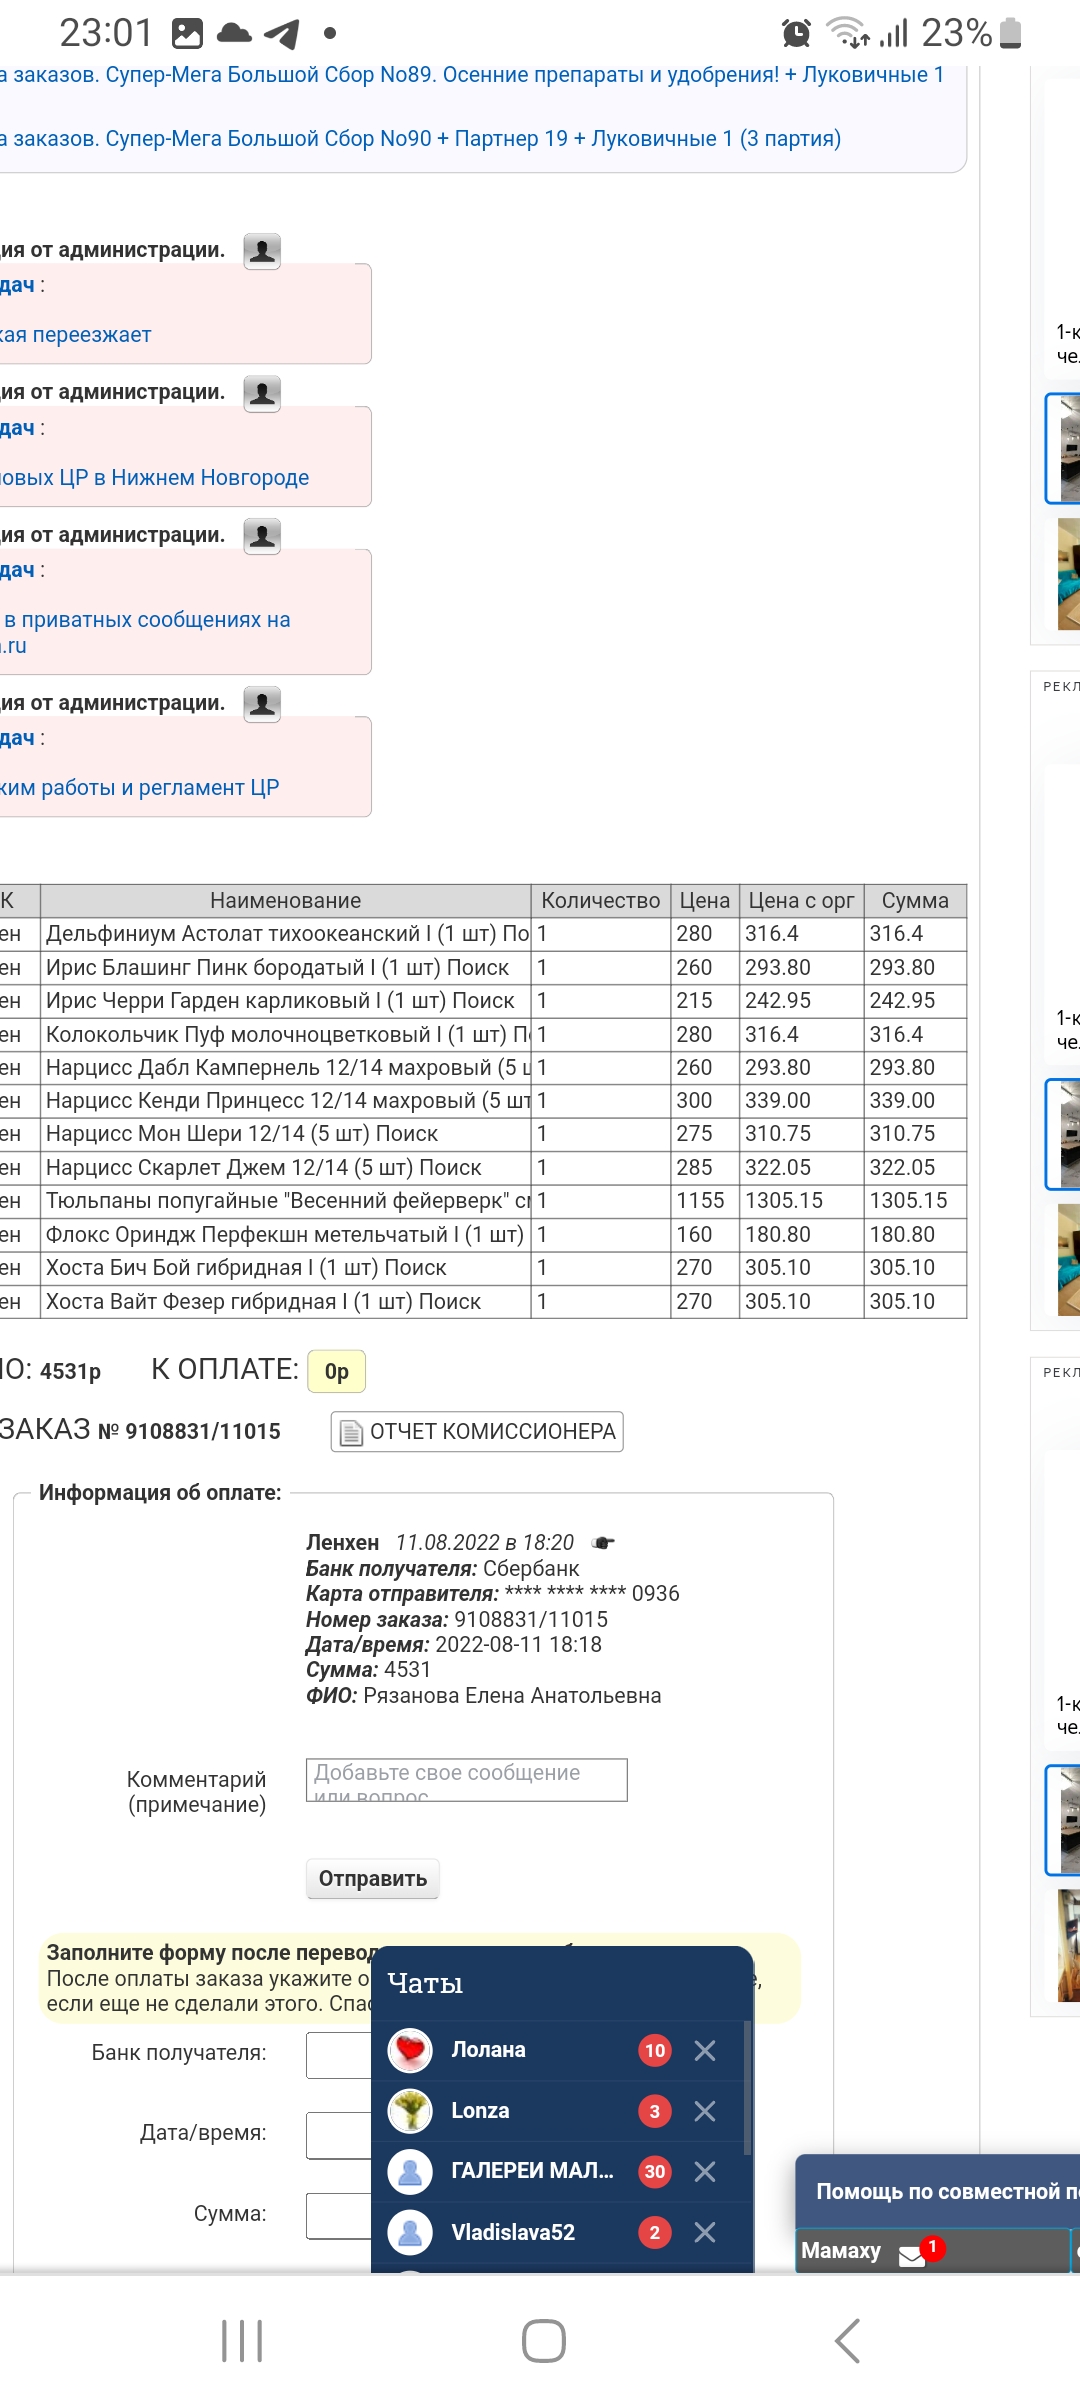Tap Android back navigation button
The width and height of the screenshot is (1080, 2408).
click(847, 2340)
